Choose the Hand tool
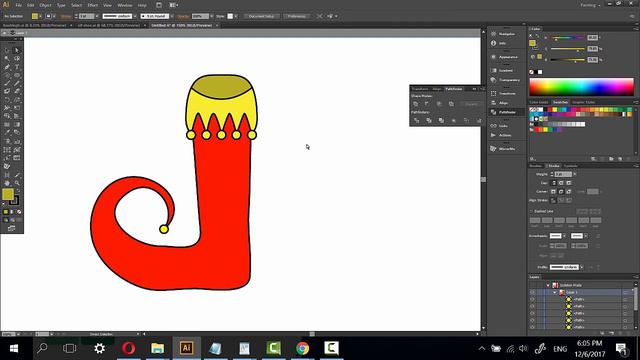 click(x=7, y=183)
